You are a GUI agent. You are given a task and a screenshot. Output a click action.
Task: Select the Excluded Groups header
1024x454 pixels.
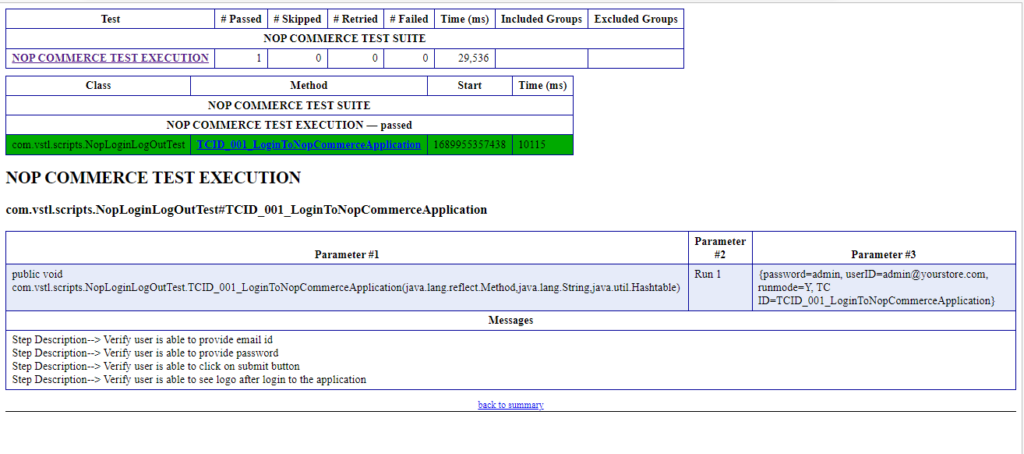[635, 19]
